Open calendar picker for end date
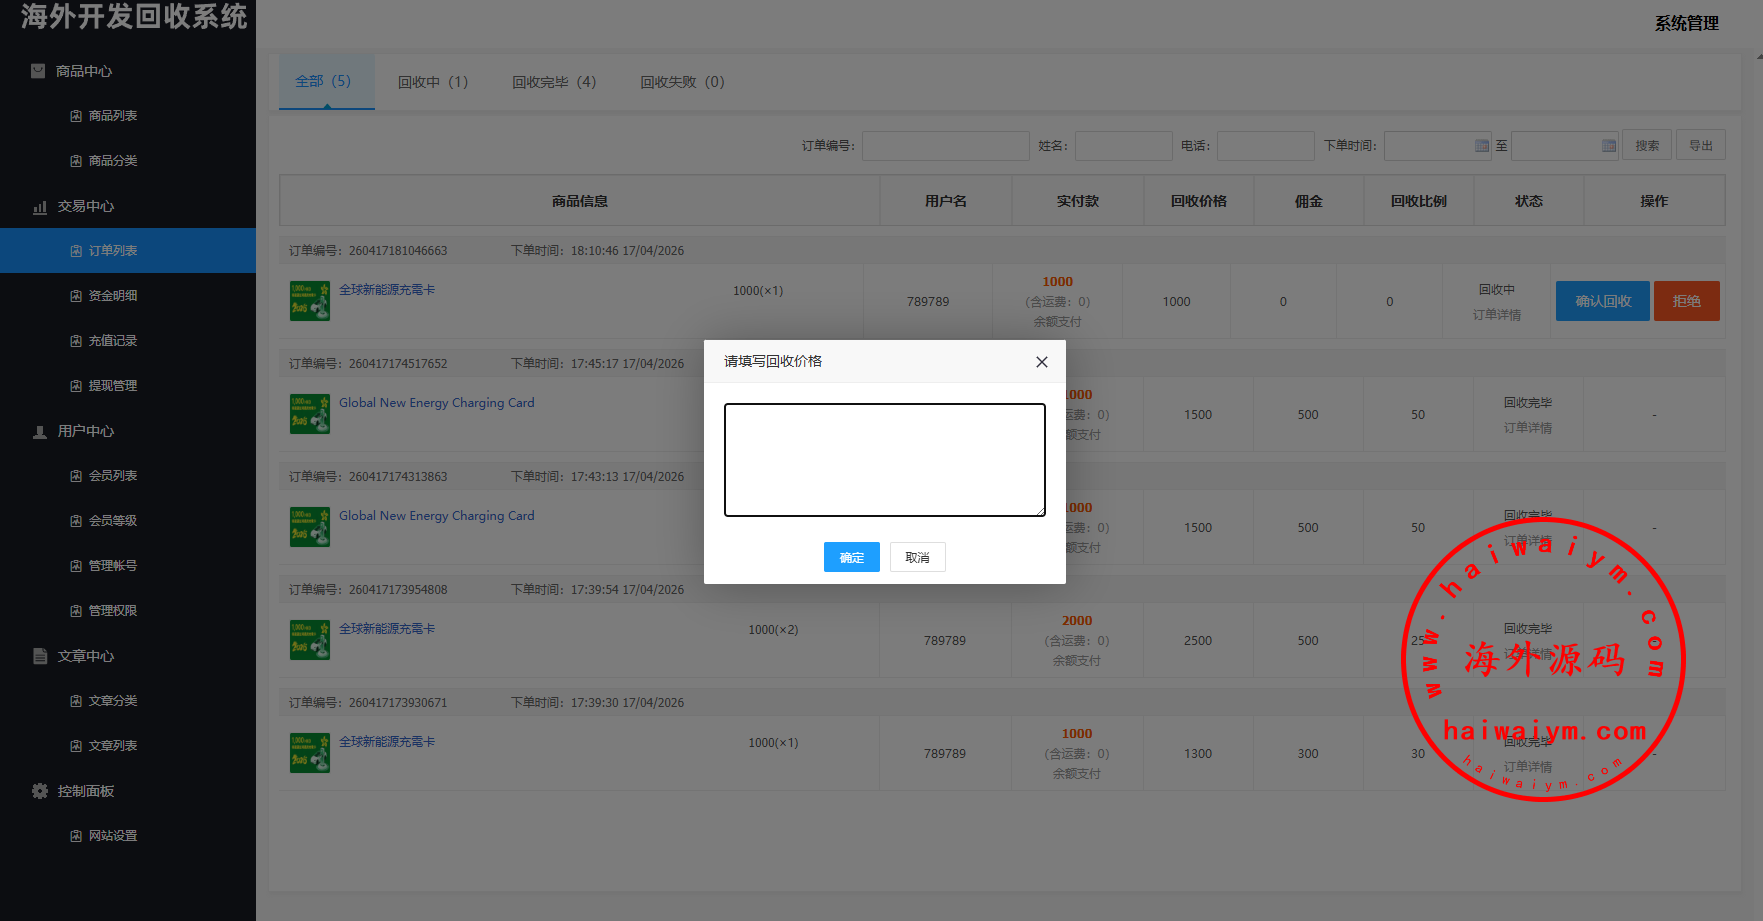Image resolution: width=1763 pixels, height=921 pixels. 1609,146
